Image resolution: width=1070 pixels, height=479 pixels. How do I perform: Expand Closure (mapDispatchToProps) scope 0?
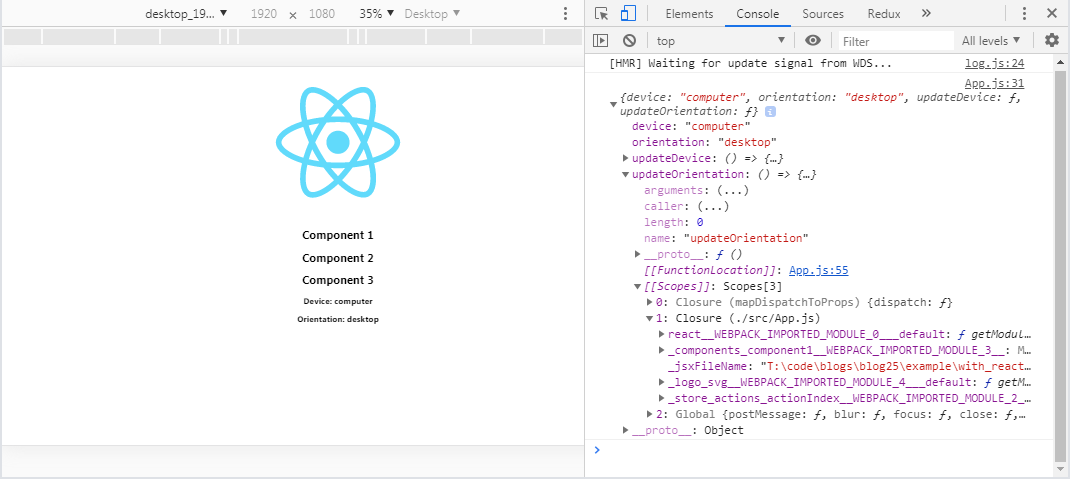(650, 302)
